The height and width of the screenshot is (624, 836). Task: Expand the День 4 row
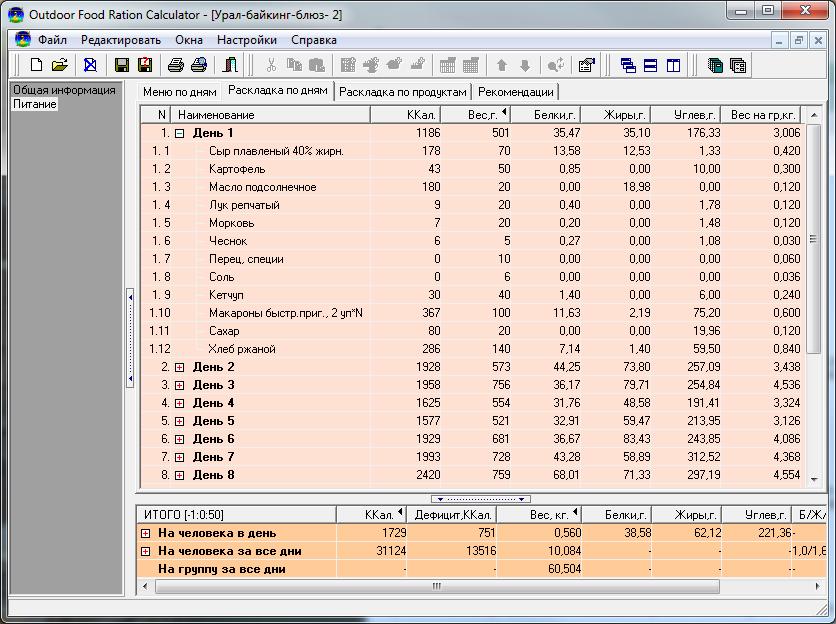(x=180, y=404)
